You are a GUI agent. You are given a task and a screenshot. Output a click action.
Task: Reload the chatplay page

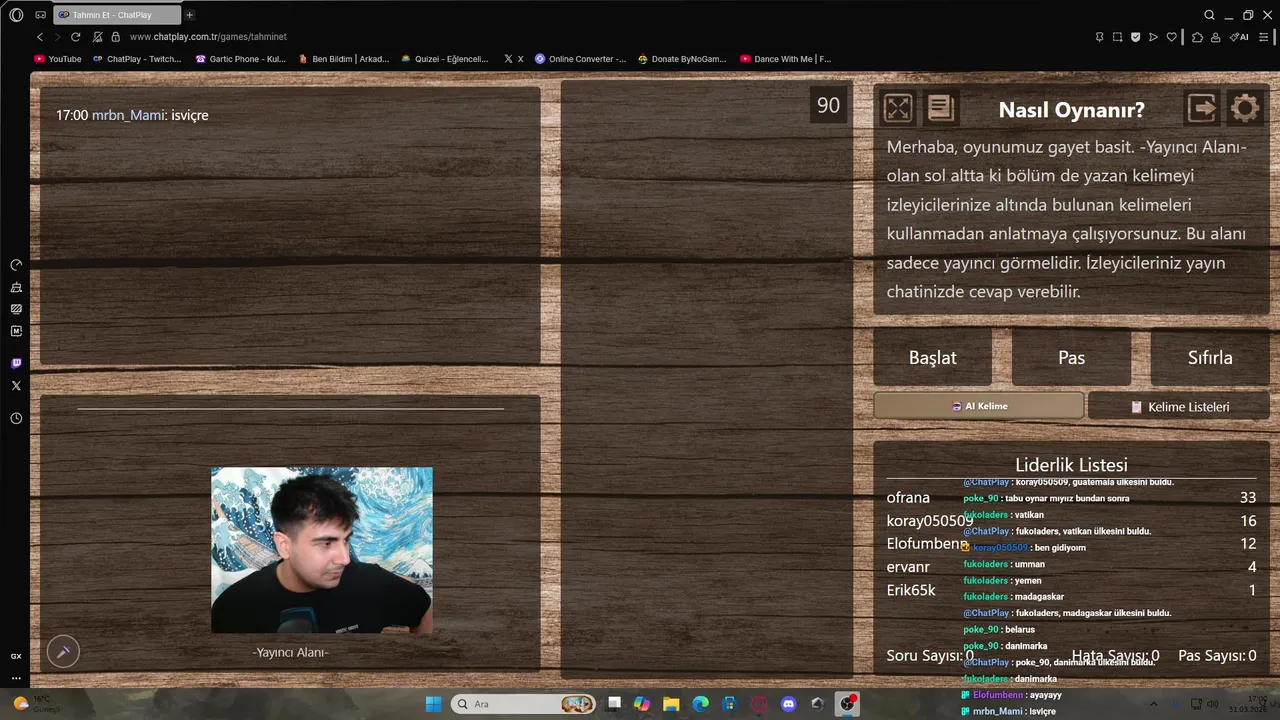pos(75,37)
